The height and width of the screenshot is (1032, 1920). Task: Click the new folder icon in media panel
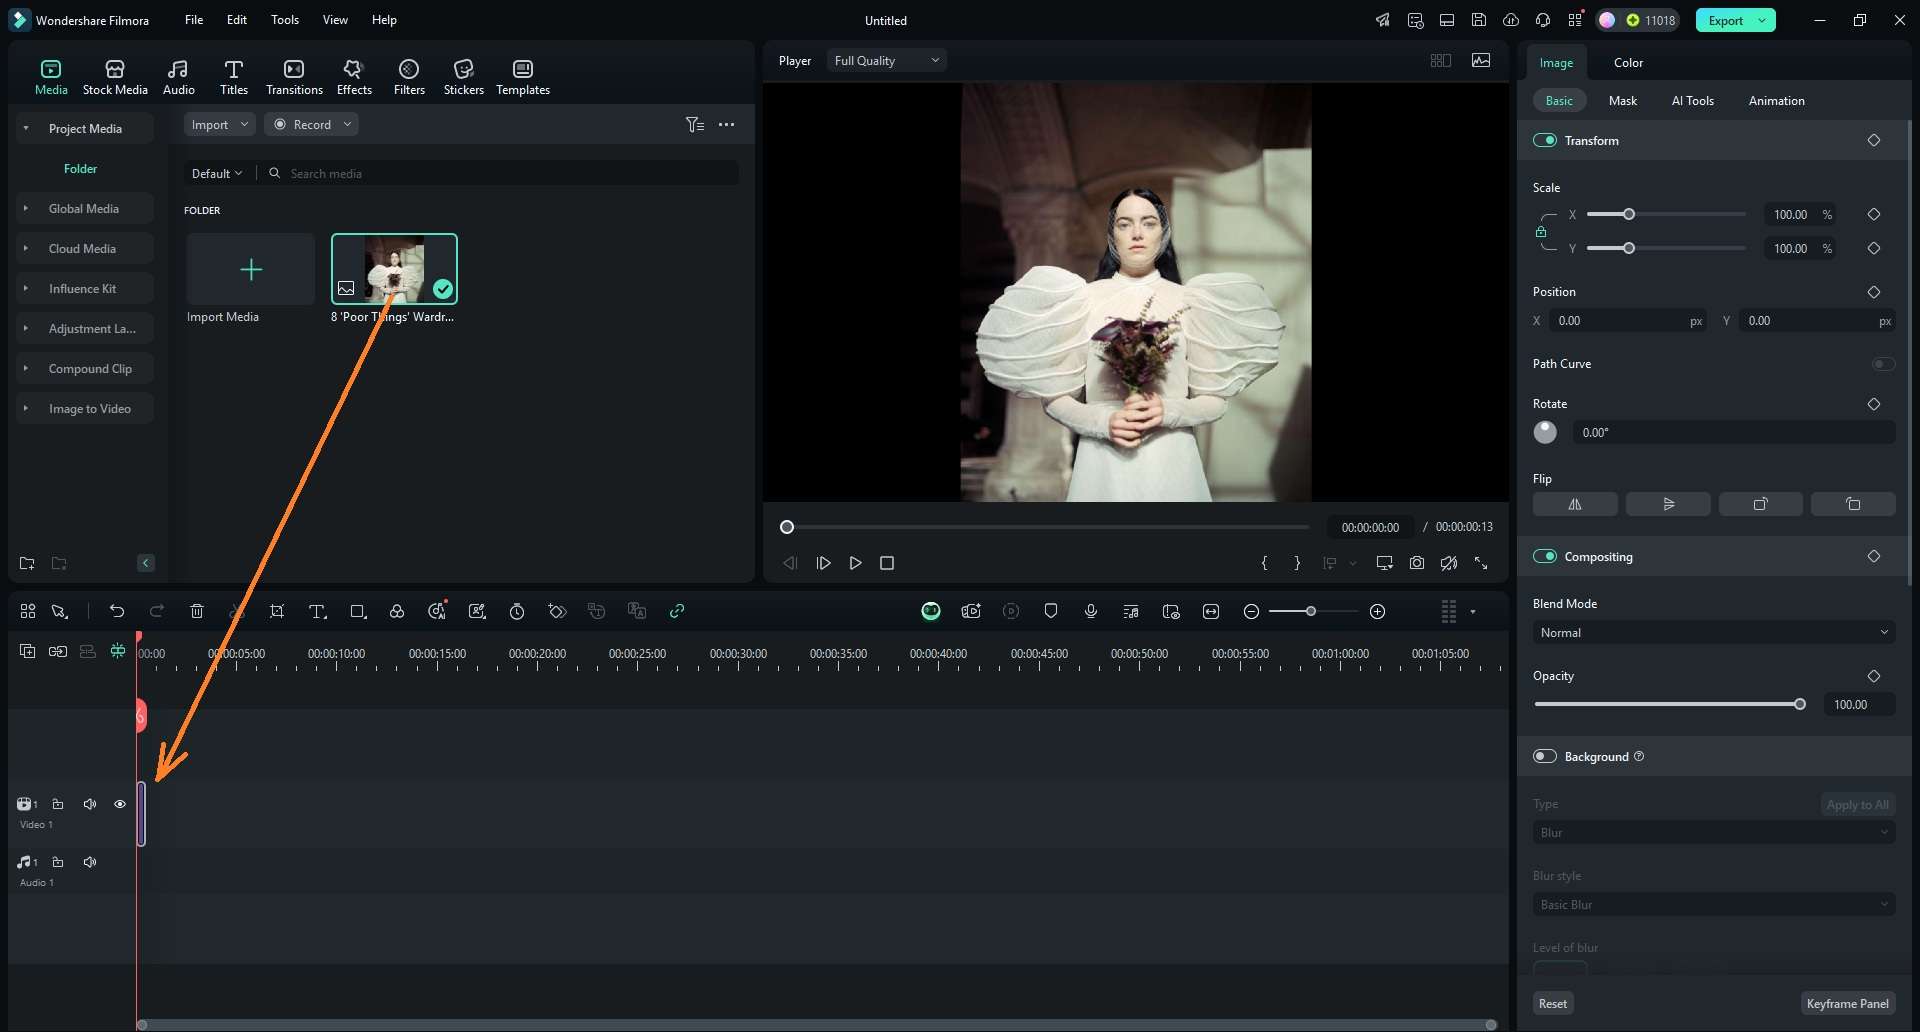(x=27, y=563)
